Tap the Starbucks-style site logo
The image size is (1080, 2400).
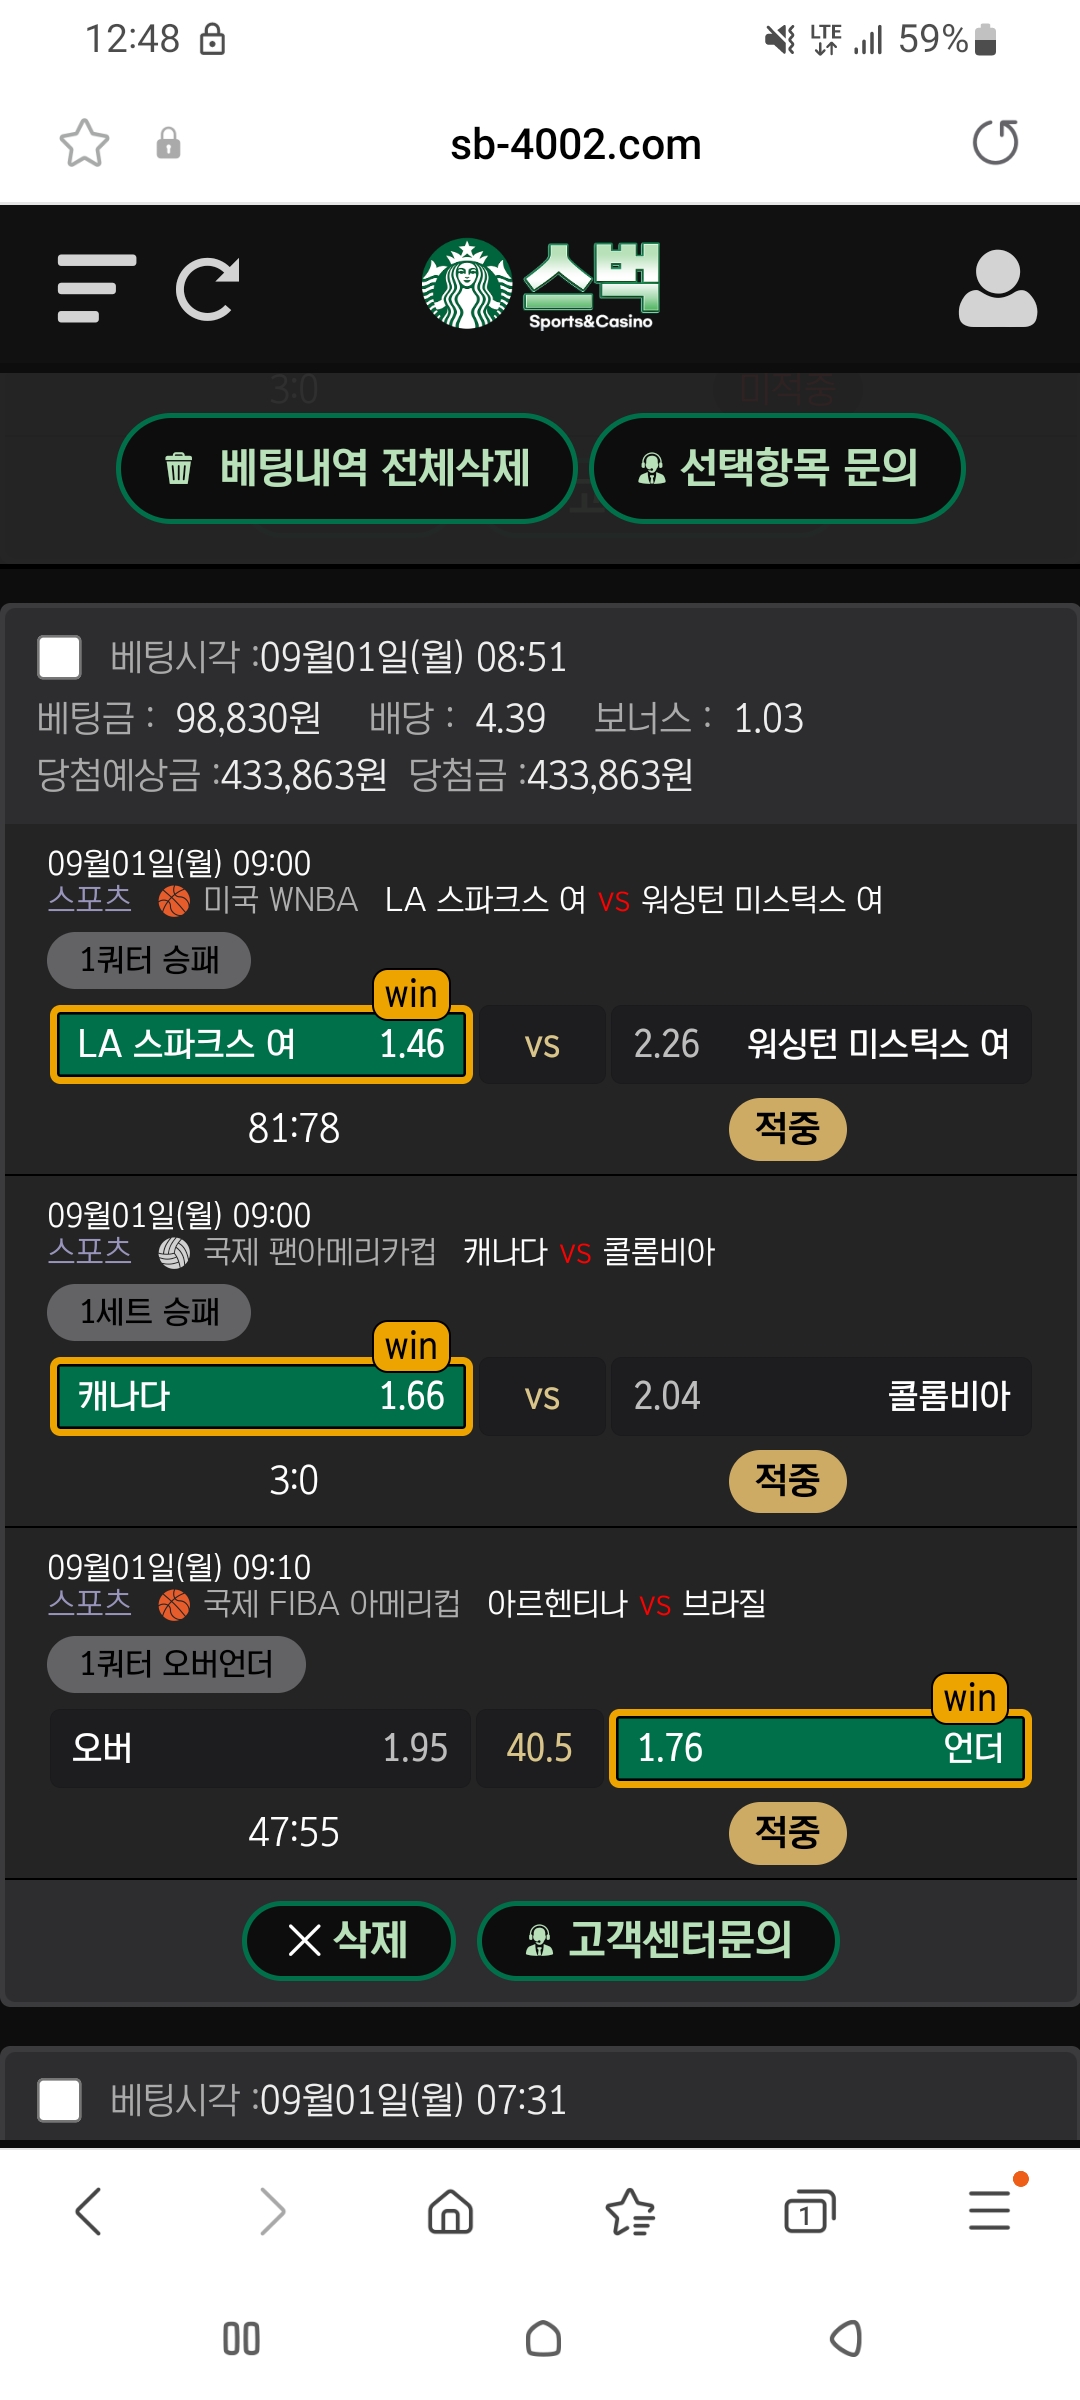coord(540,286)
